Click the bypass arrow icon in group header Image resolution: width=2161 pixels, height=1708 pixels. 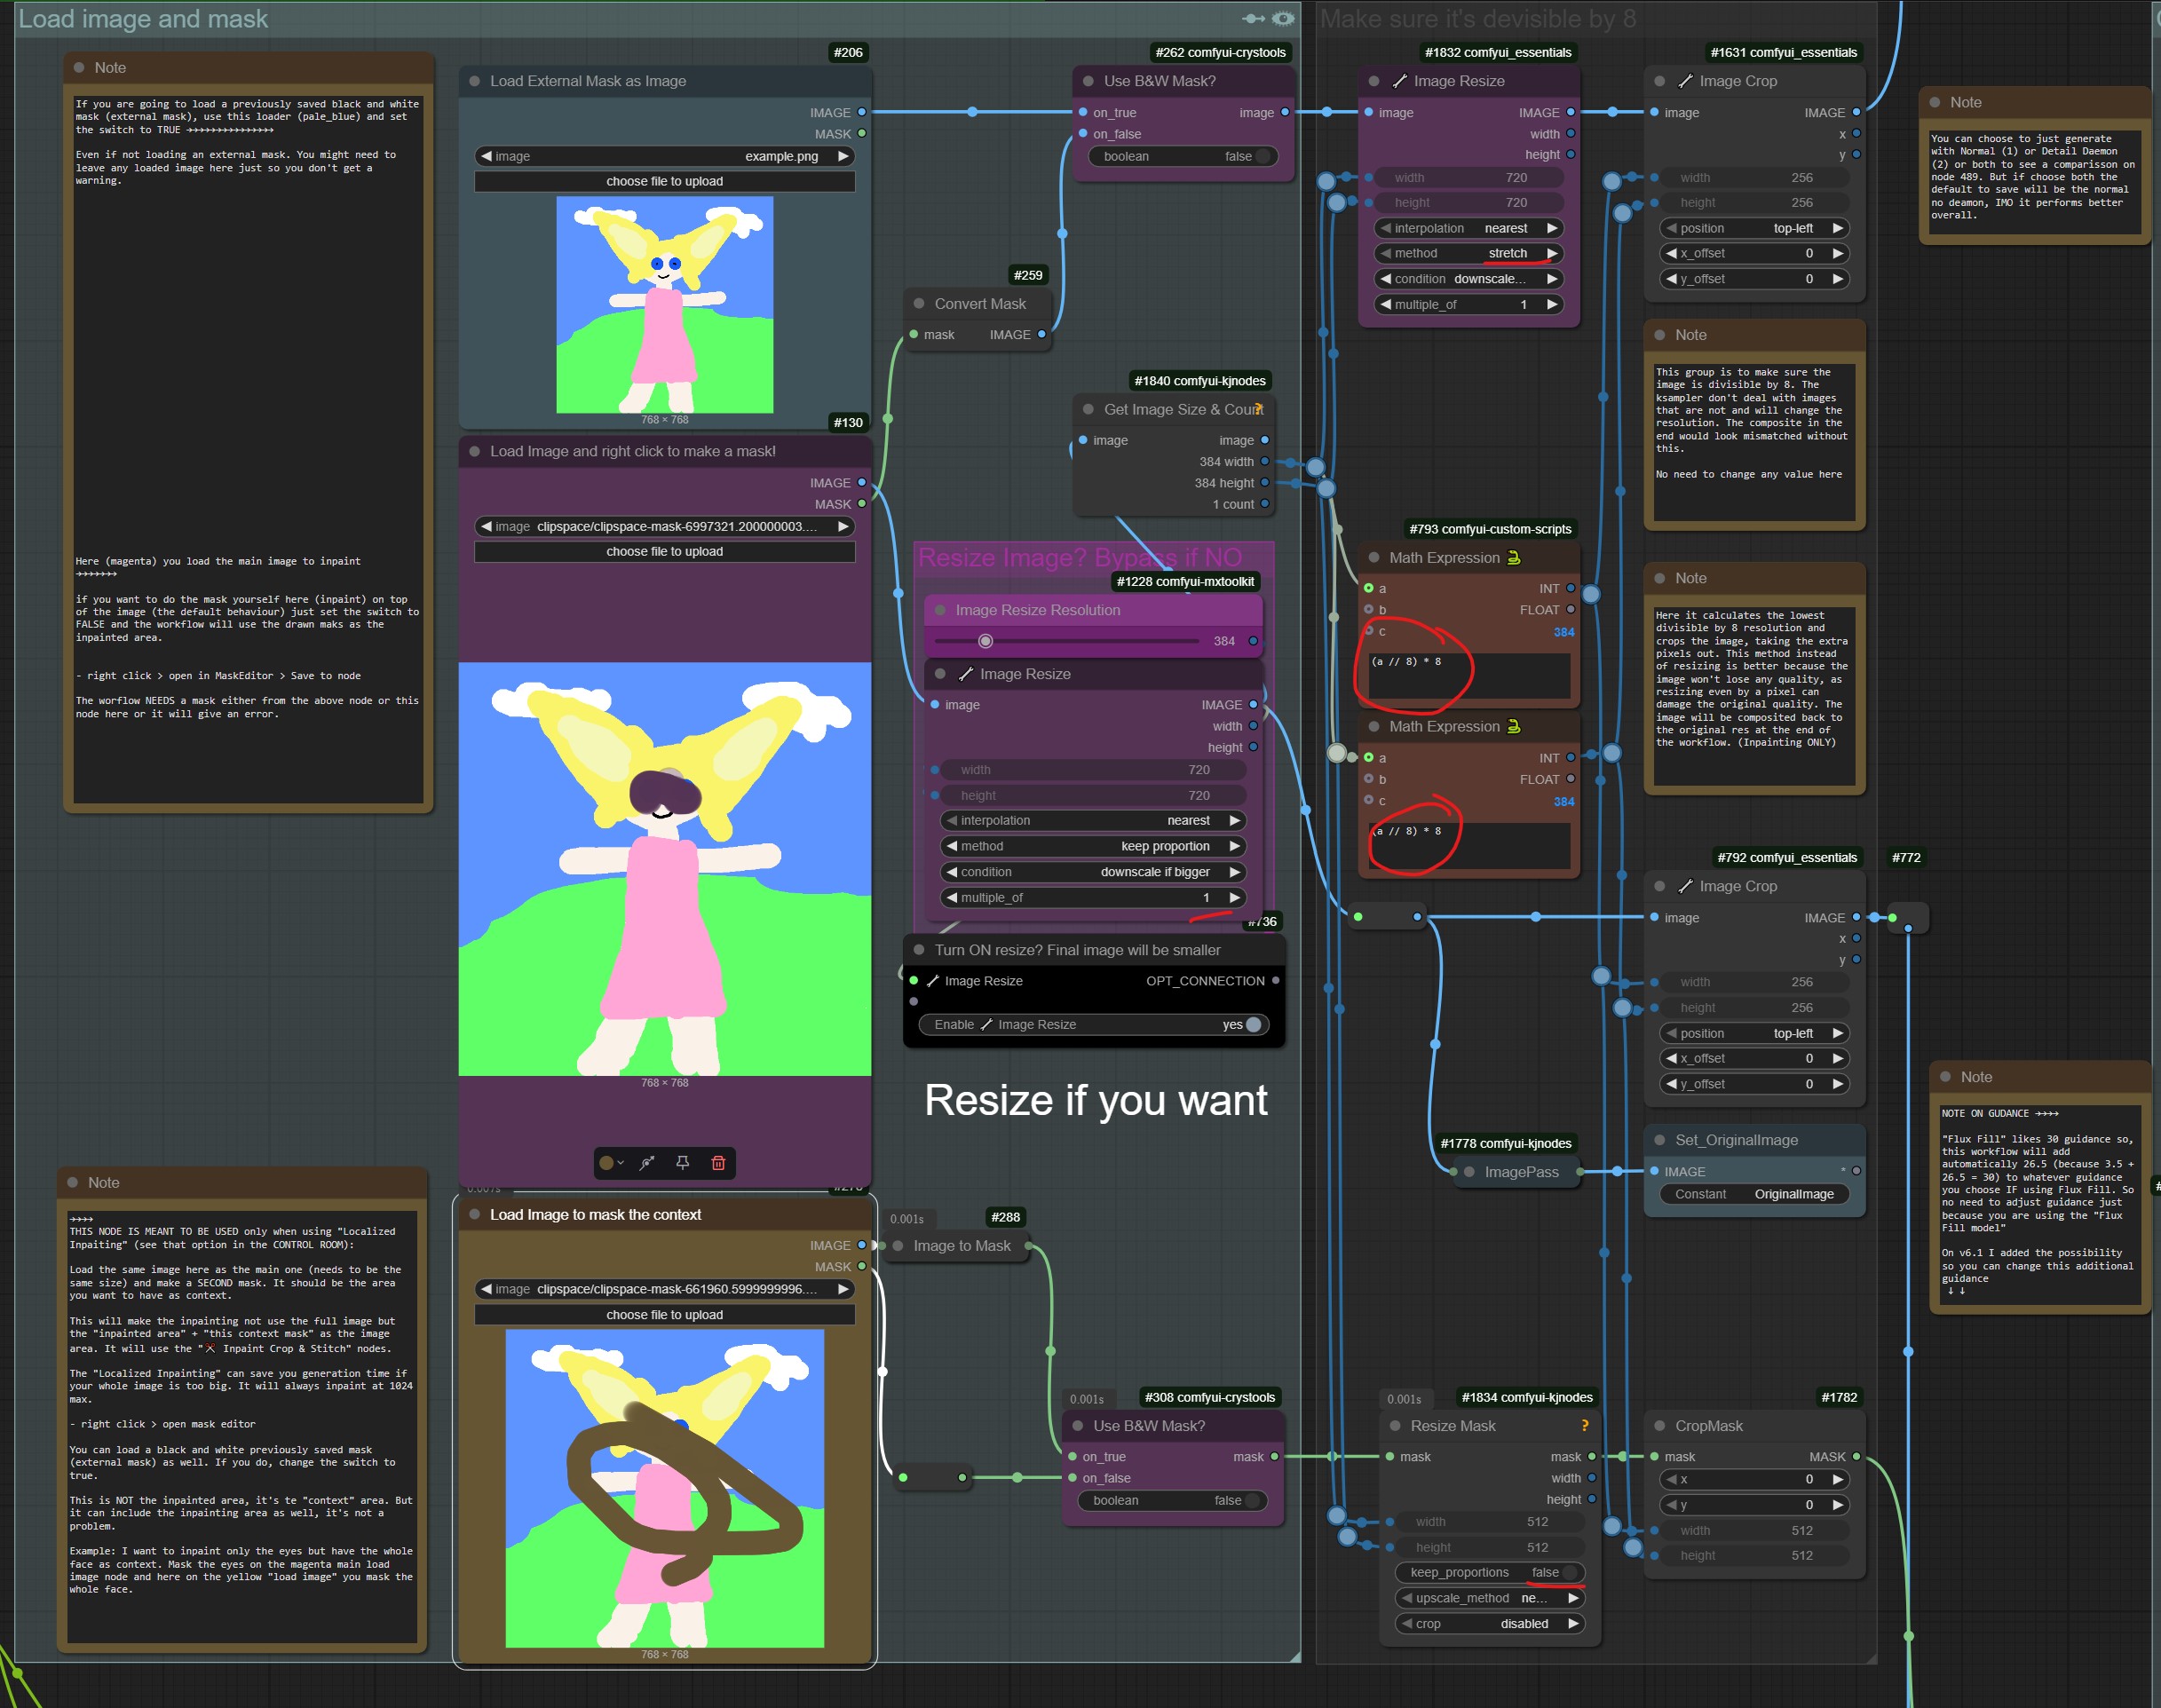click(1253, 19)
